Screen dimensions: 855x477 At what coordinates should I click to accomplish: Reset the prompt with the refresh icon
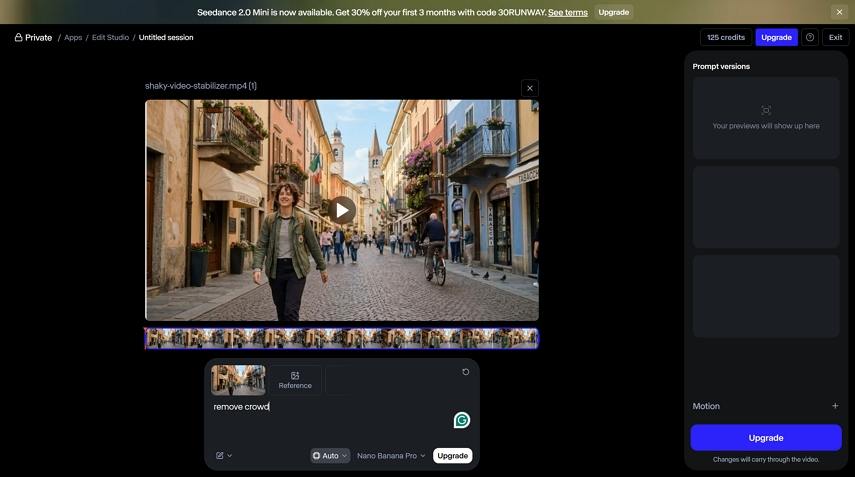pyautogui.click(x=466, y=372)
